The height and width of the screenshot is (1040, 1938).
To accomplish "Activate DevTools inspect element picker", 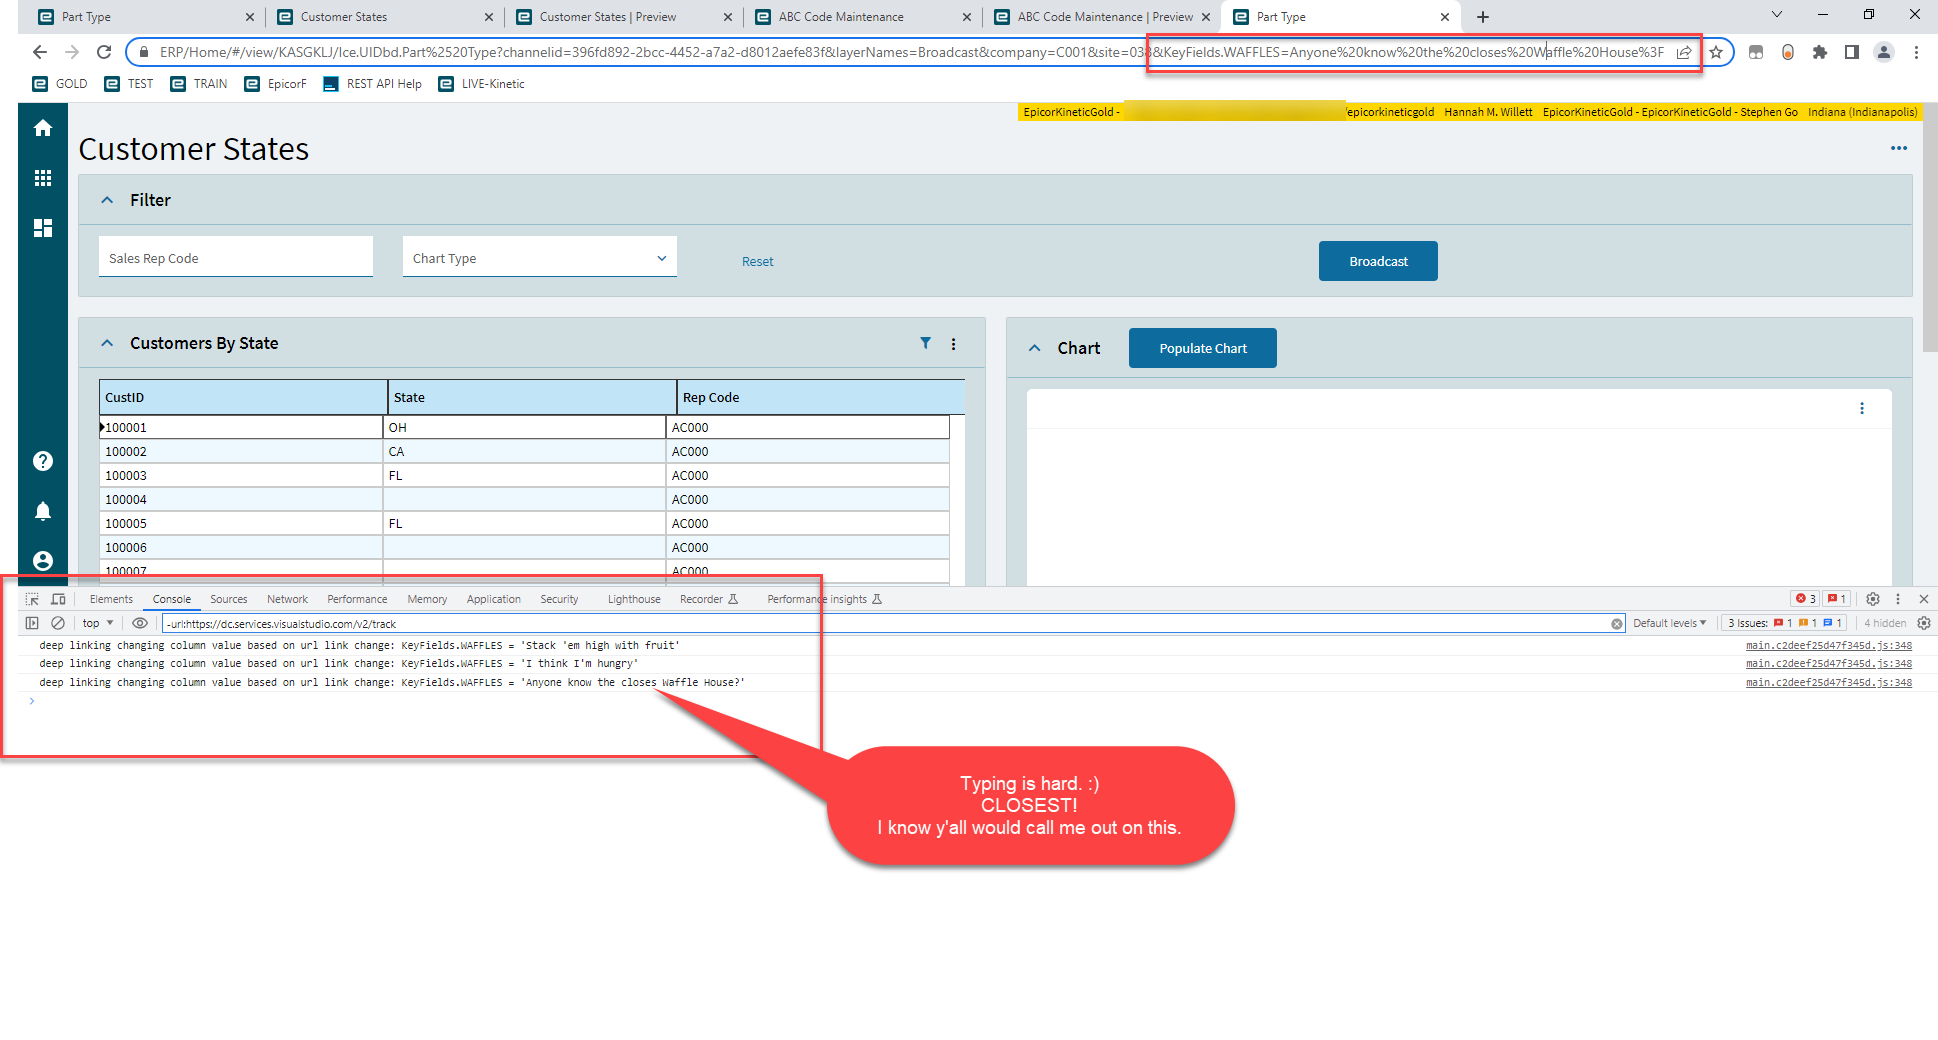I will click(x=32, y=599).
